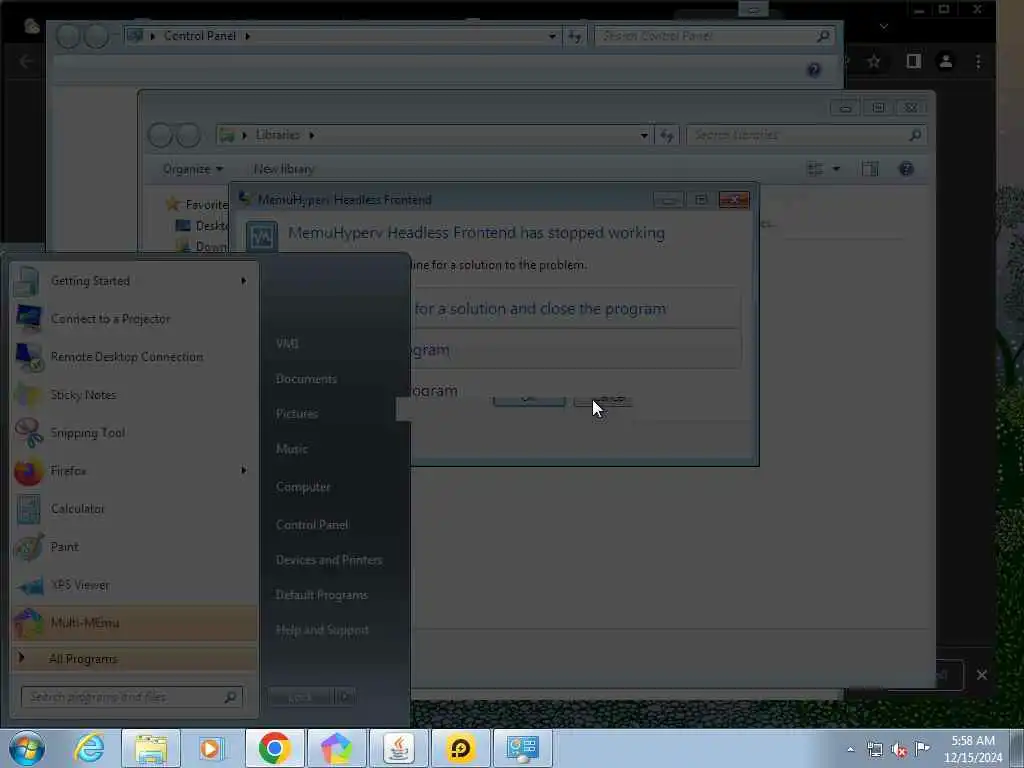Change view icon in the Libraries window
Image resolution: width=1024 pixels, height=768 pixels.
pos(815,169)
